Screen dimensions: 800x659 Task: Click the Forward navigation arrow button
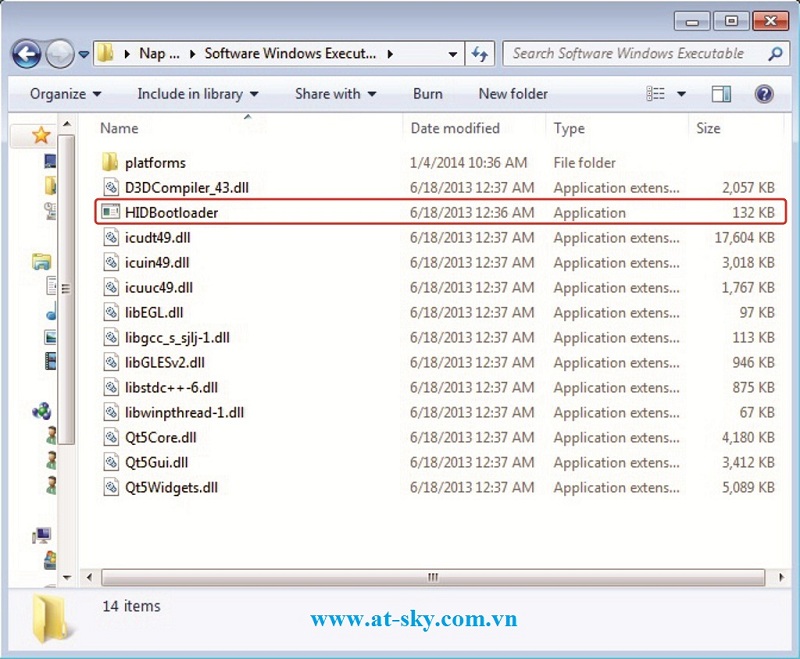[x=60, y=54]
